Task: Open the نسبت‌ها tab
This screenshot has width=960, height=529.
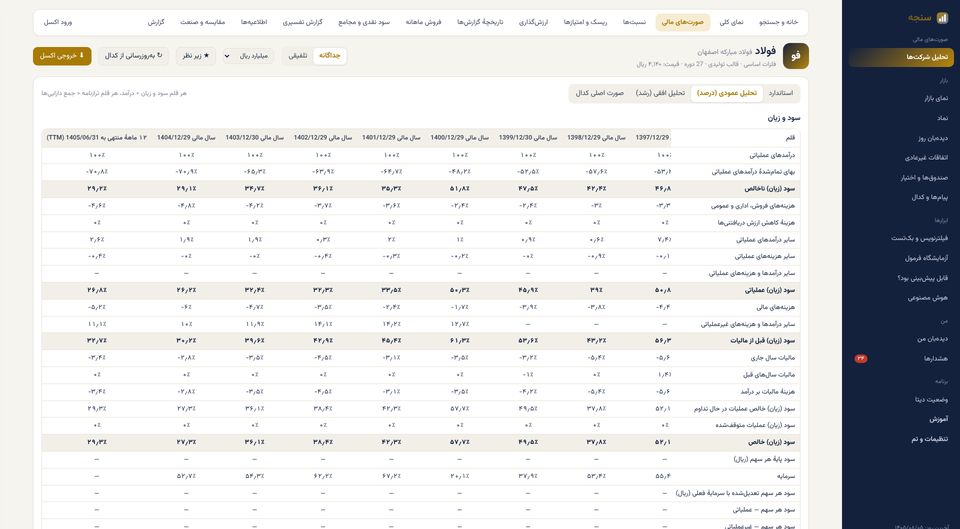Action: 634,22
